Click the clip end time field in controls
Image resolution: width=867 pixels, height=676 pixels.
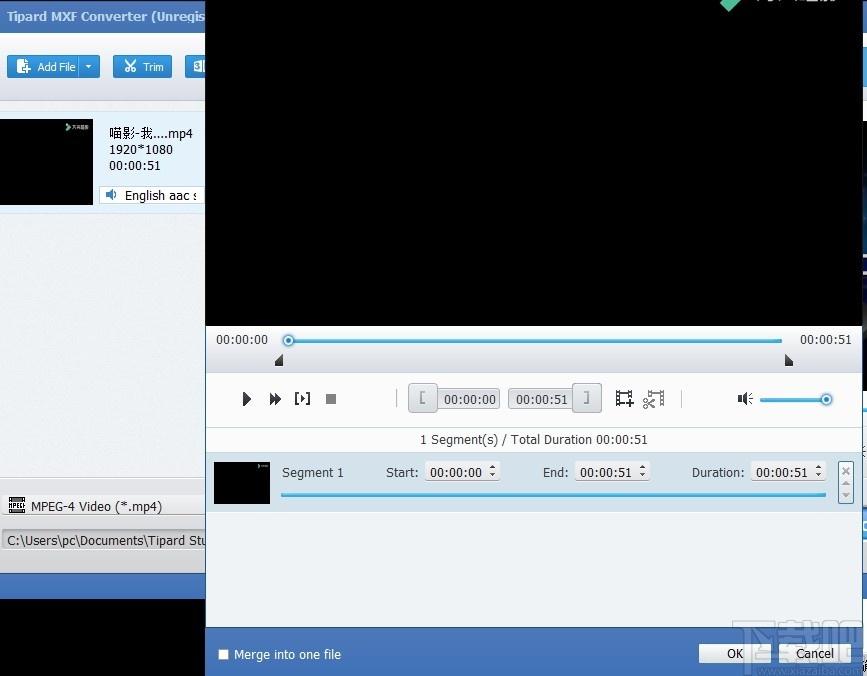pos(541,399)
